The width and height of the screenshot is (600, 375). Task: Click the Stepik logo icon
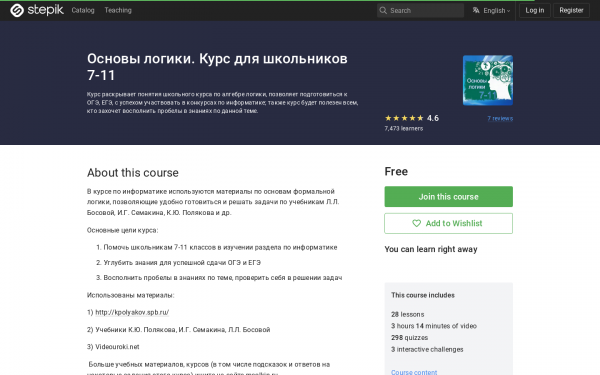(17, 10)
